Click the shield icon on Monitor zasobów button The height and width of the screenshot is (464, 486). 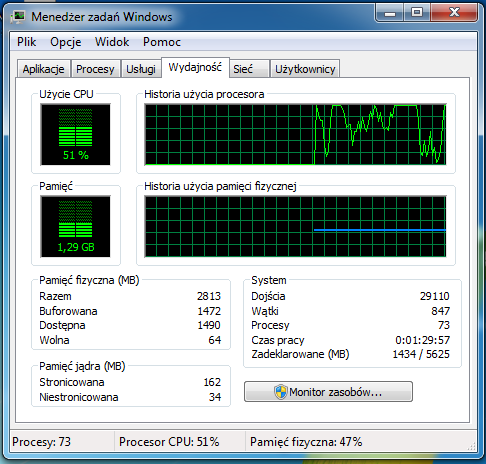pyautogui.click(x=281, y=392)
